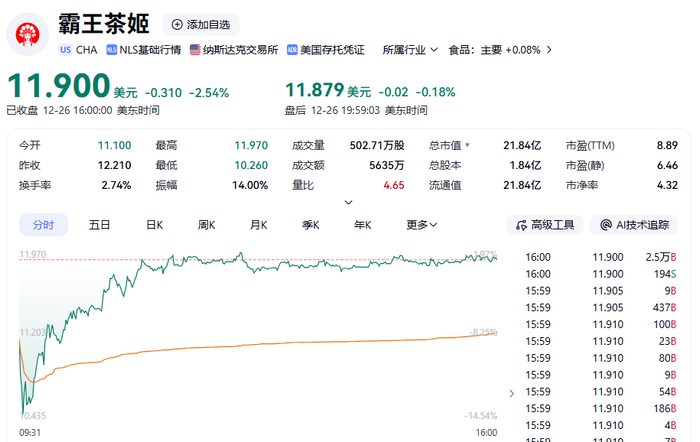Screen dimensions: 700x442
Task: Click the CHA ticker symbol
Action: click(x=86, y=50)
